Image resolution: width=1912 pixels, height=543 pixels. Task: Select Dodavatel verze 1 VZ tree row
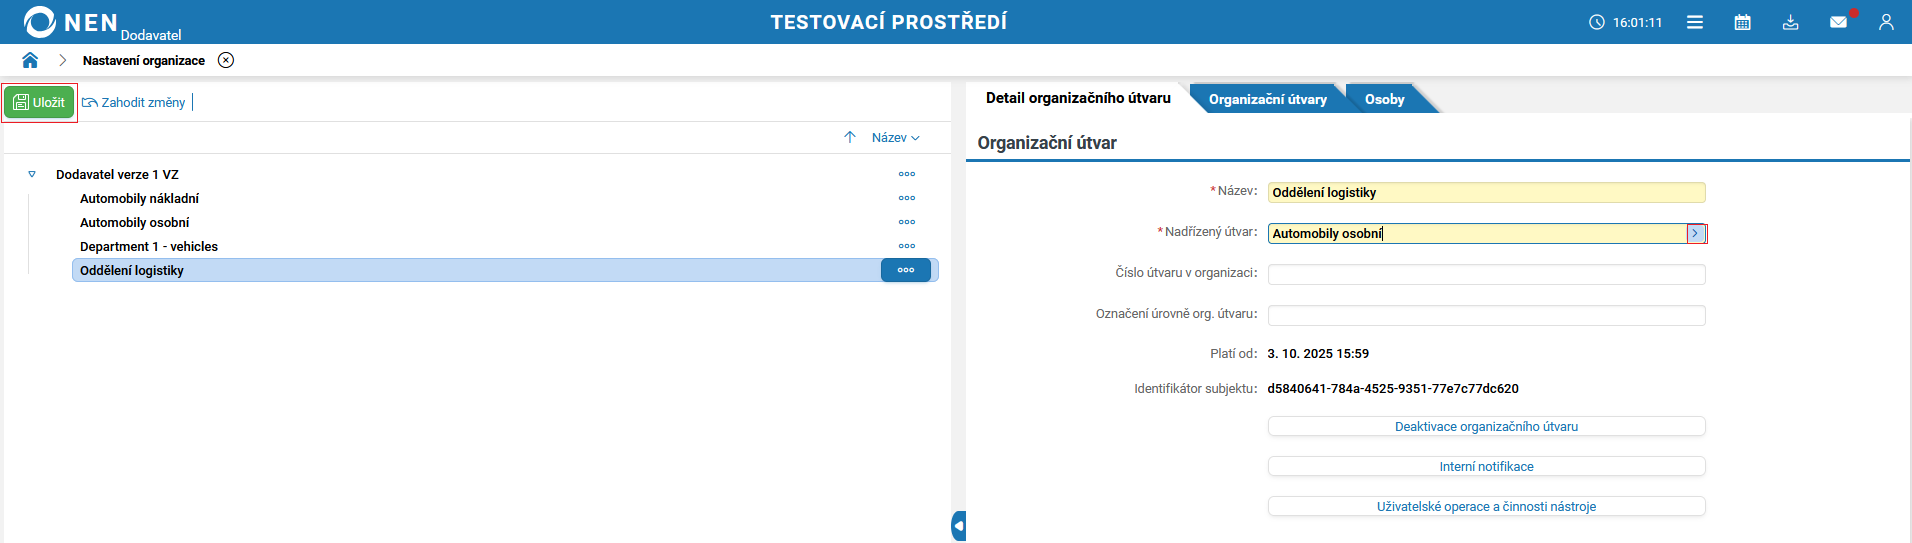117,174
